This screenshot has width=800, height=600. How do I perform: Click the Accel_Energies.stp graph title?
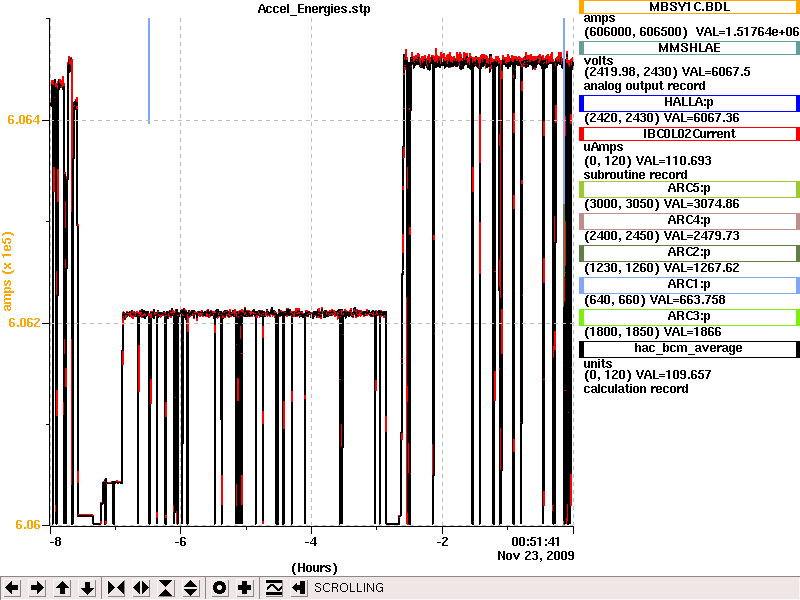point(314,9)
